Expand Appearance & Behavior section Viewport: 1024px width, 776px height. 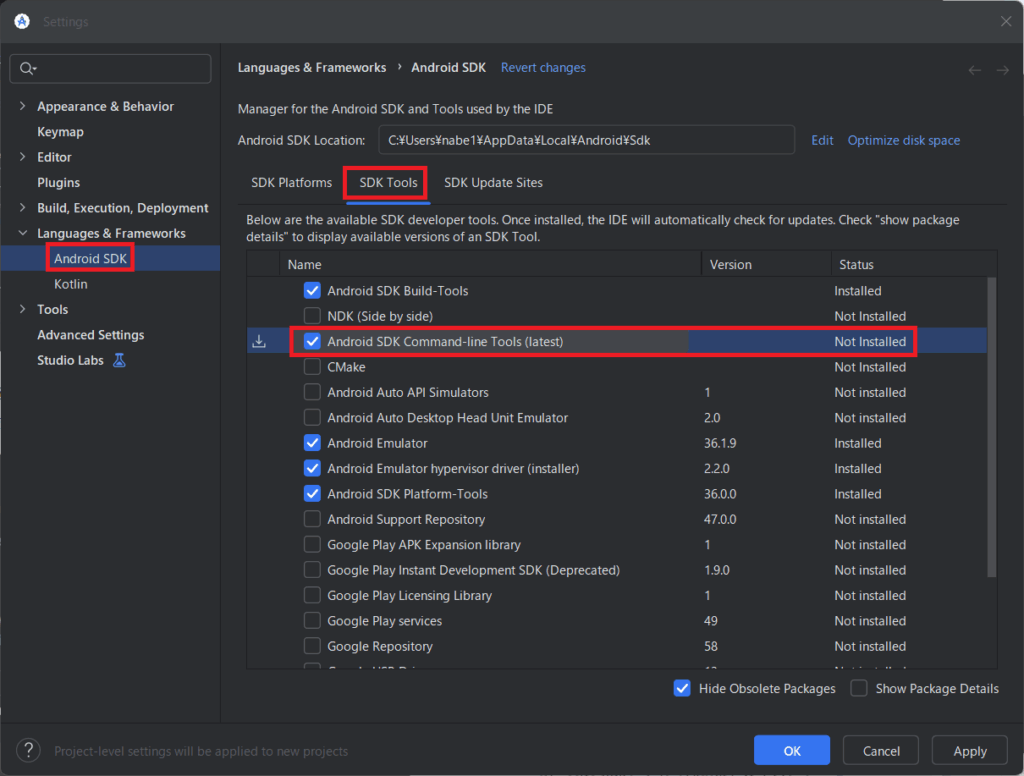23,106
